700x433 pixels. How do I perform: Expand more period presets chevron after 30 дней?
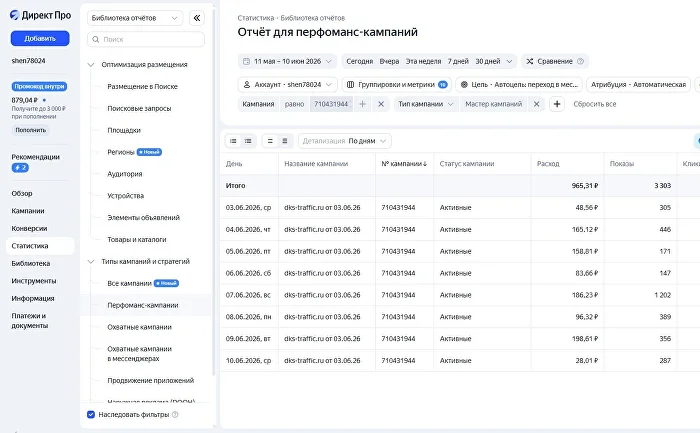[509, 61]
